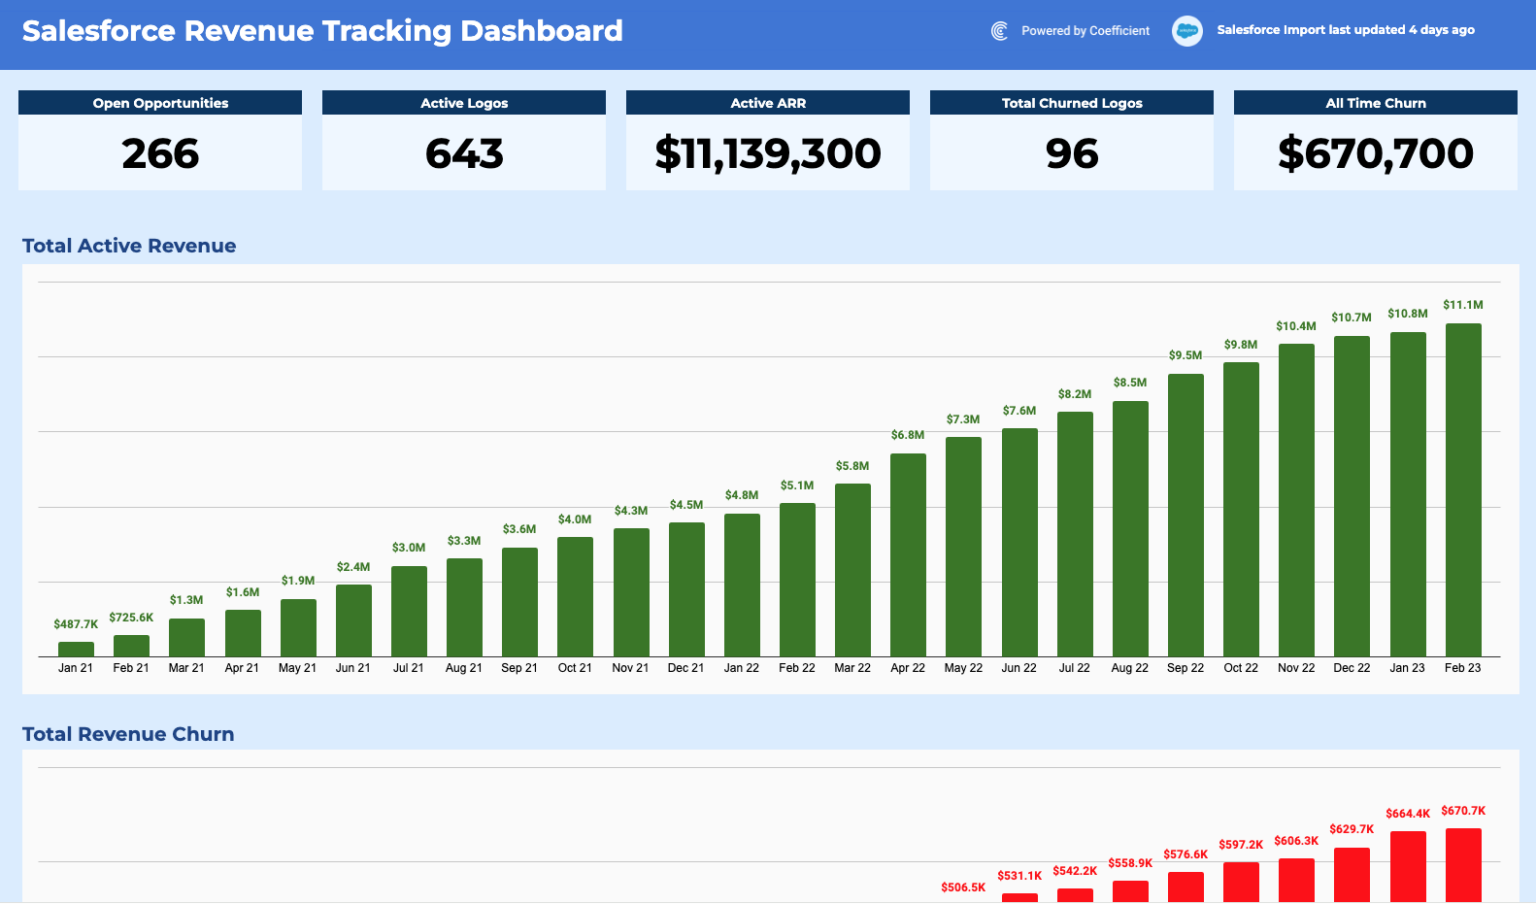Select the green Jul 21 revenue bar
The image size is (1536, 904).
pos(409,611)
